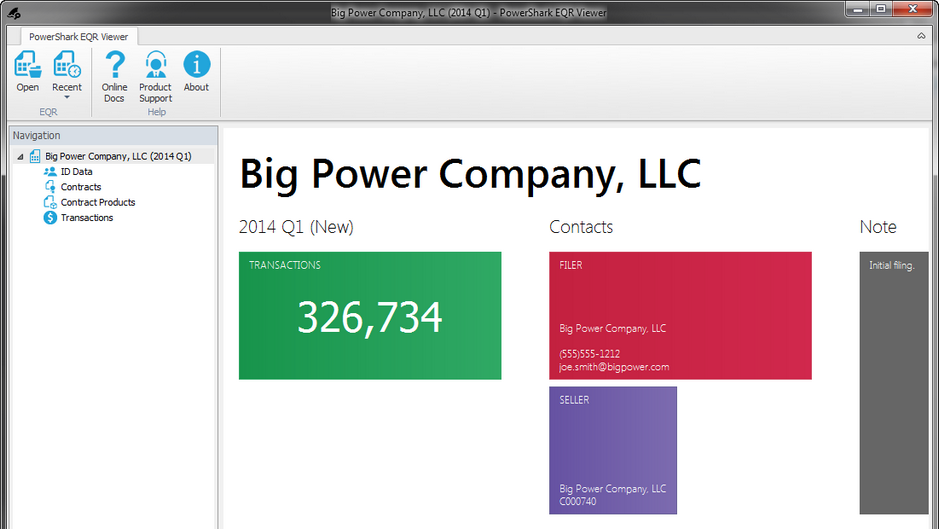Viewport: 939px width, 529px height.
Task: Open Contracts in navigation tree
Action: (x=81, y=187)
